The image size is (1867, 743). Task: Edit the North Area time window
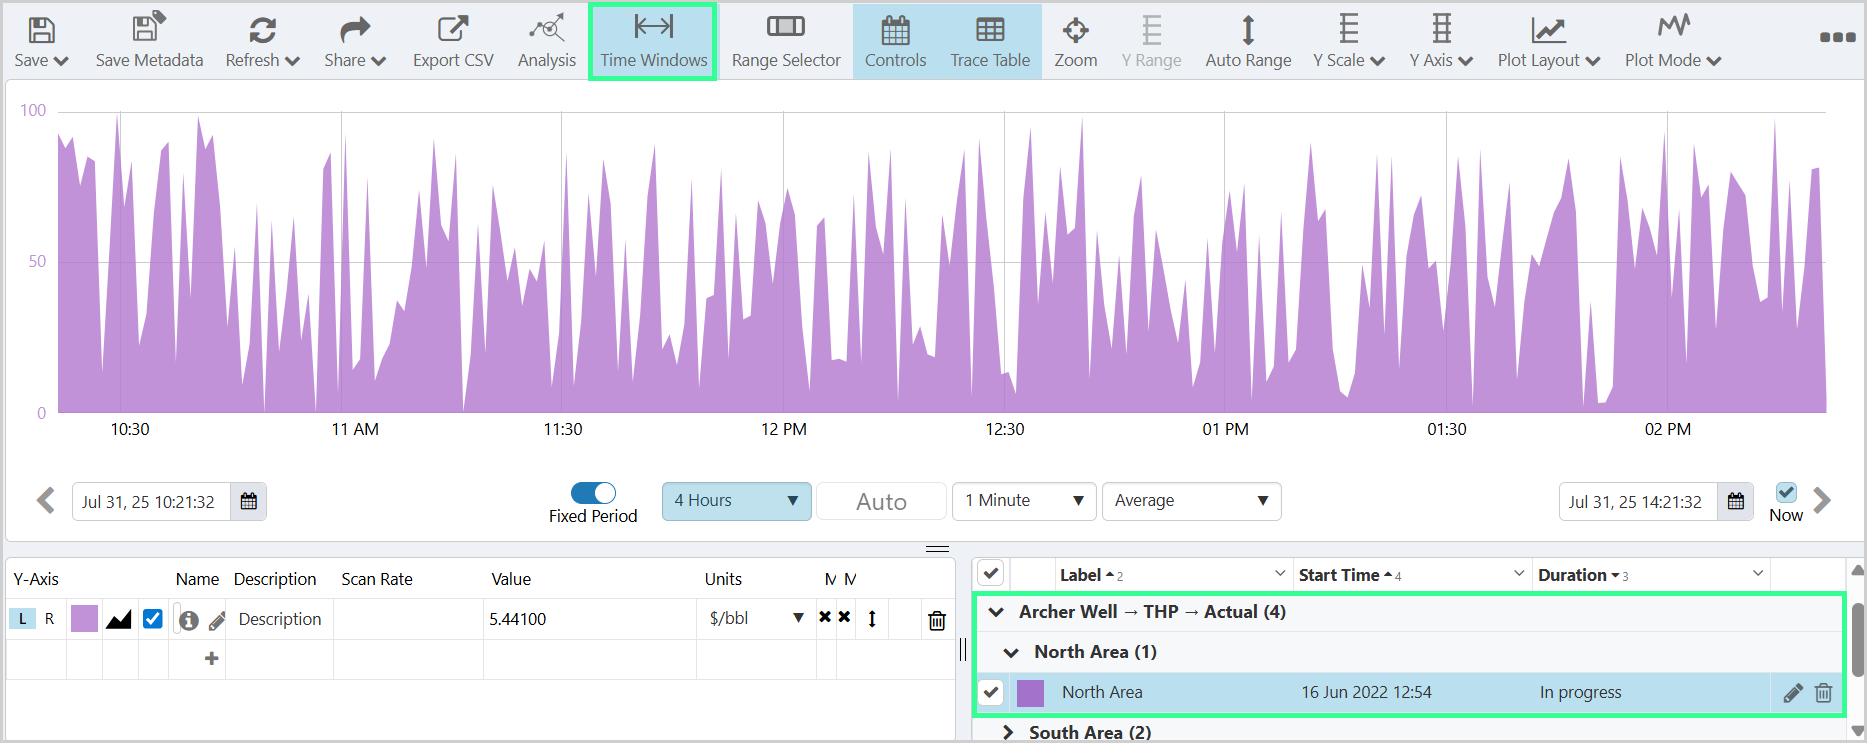click(x=1793, y=693)
